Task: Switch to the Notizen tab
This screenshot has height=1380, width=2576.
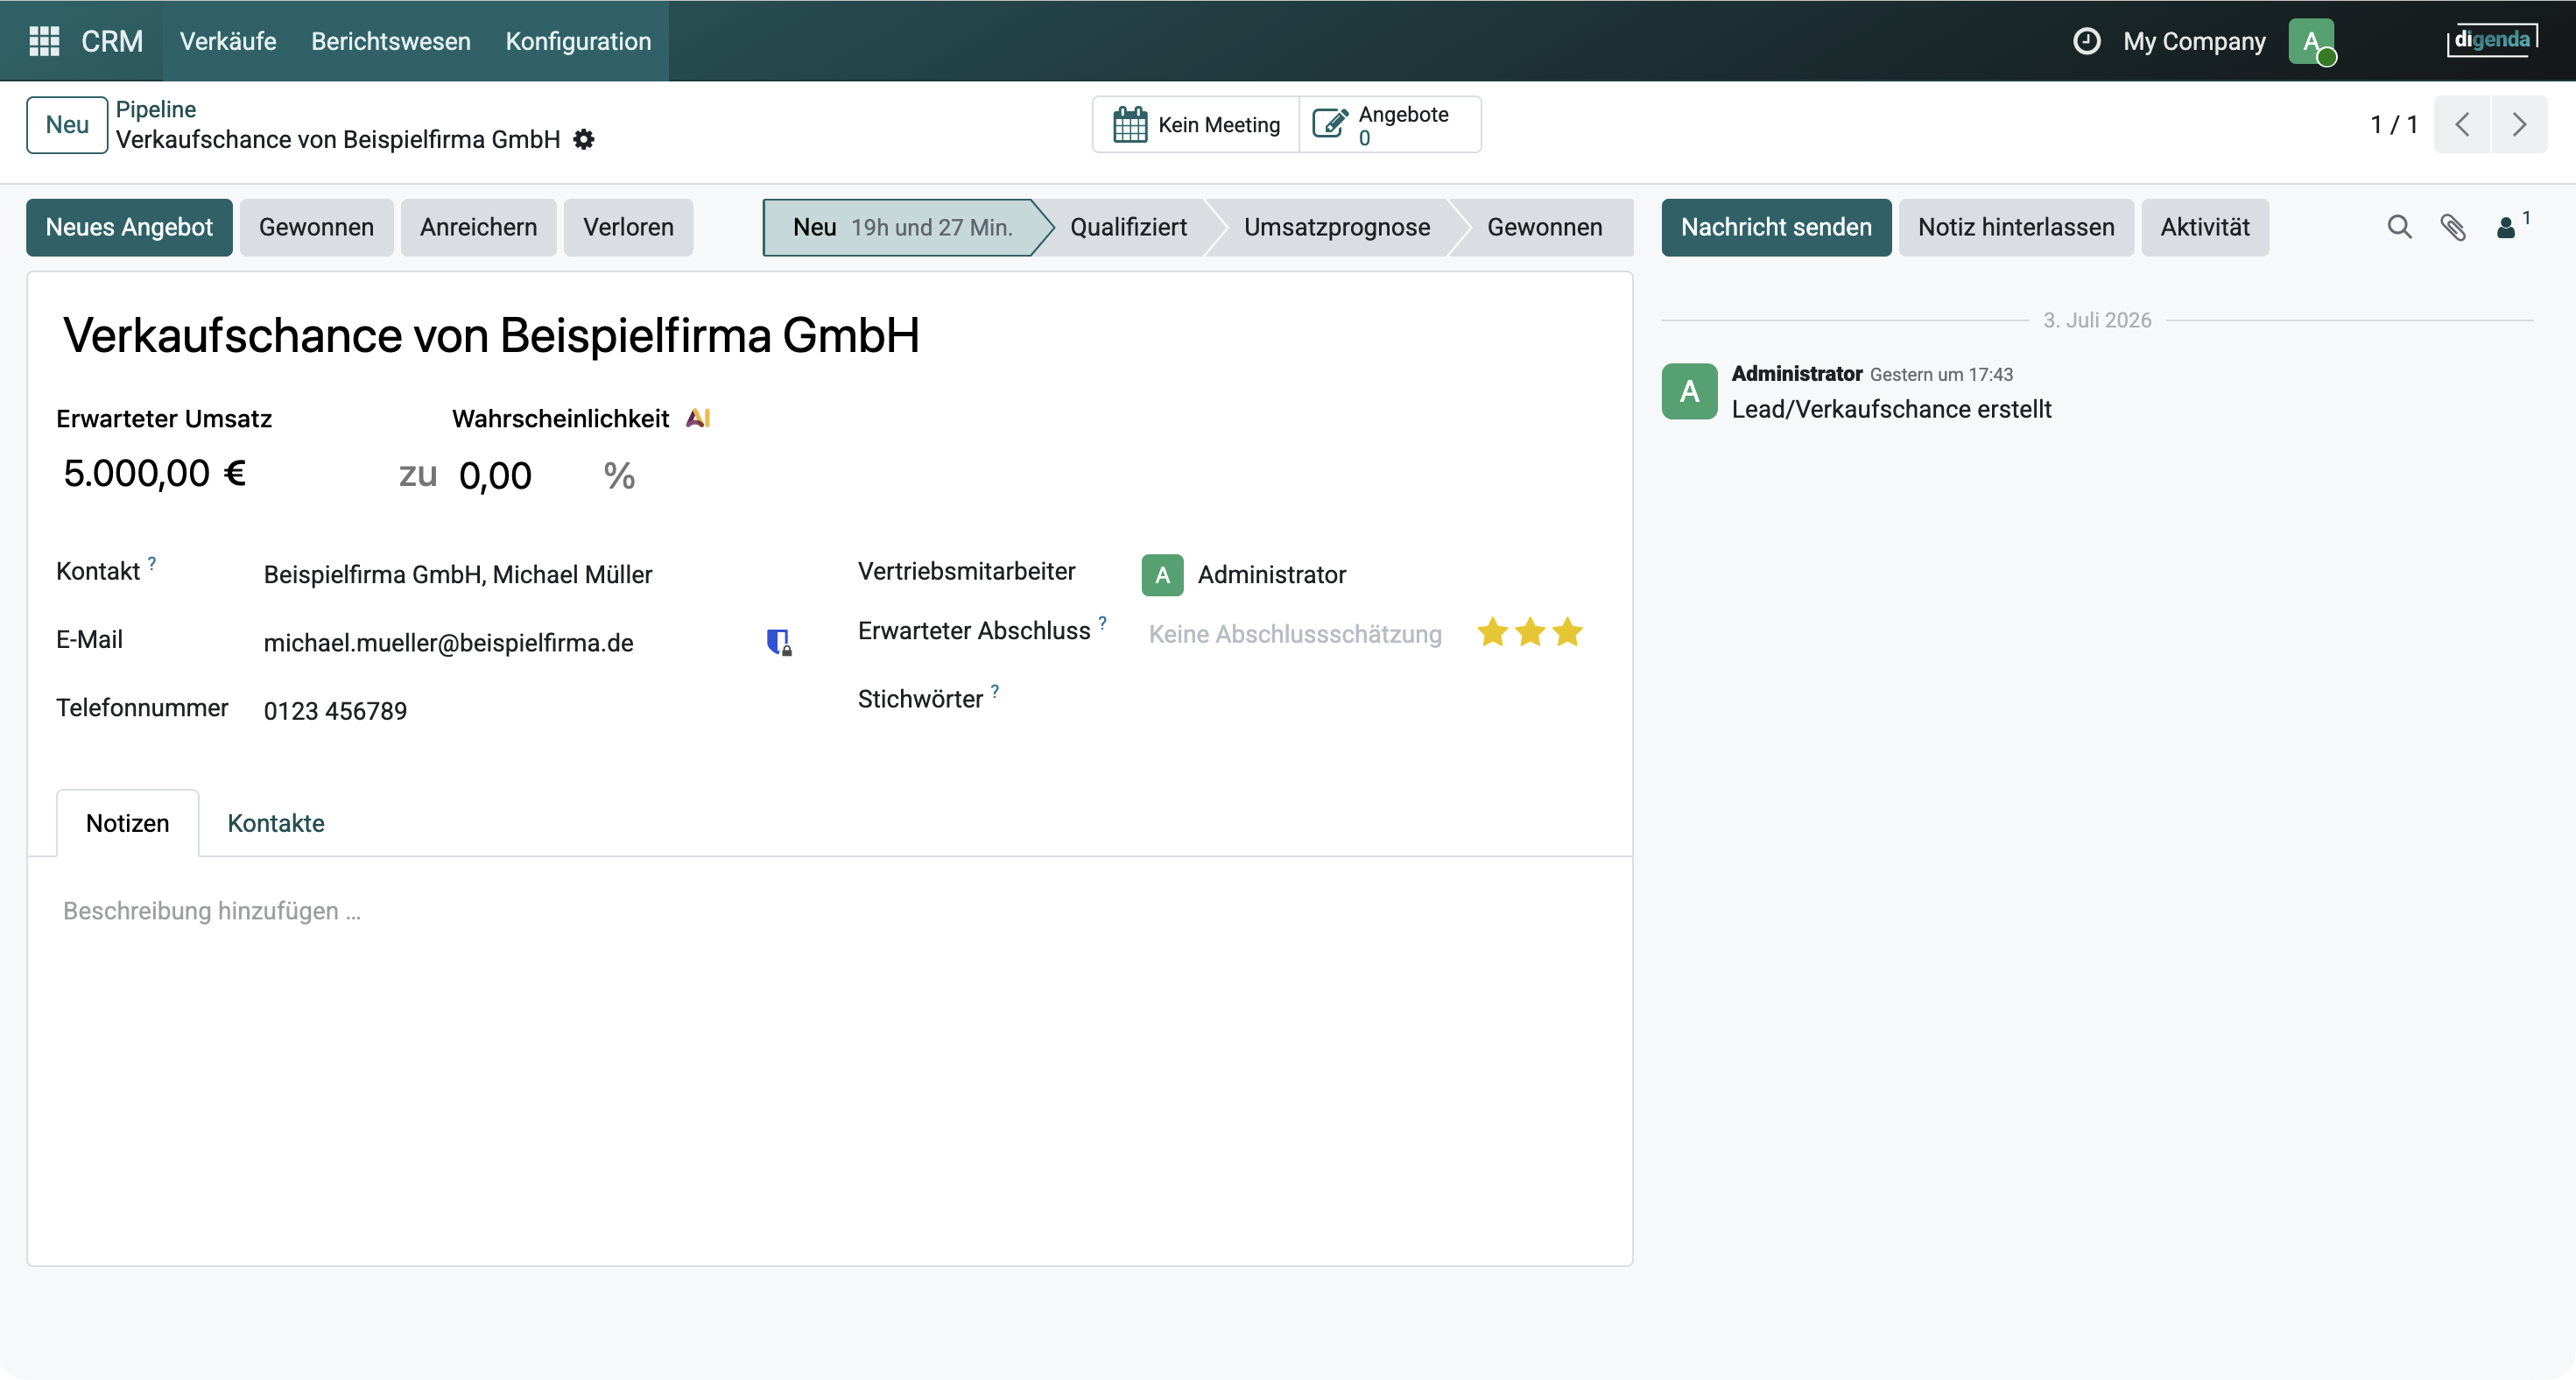Action: (128, 823)
